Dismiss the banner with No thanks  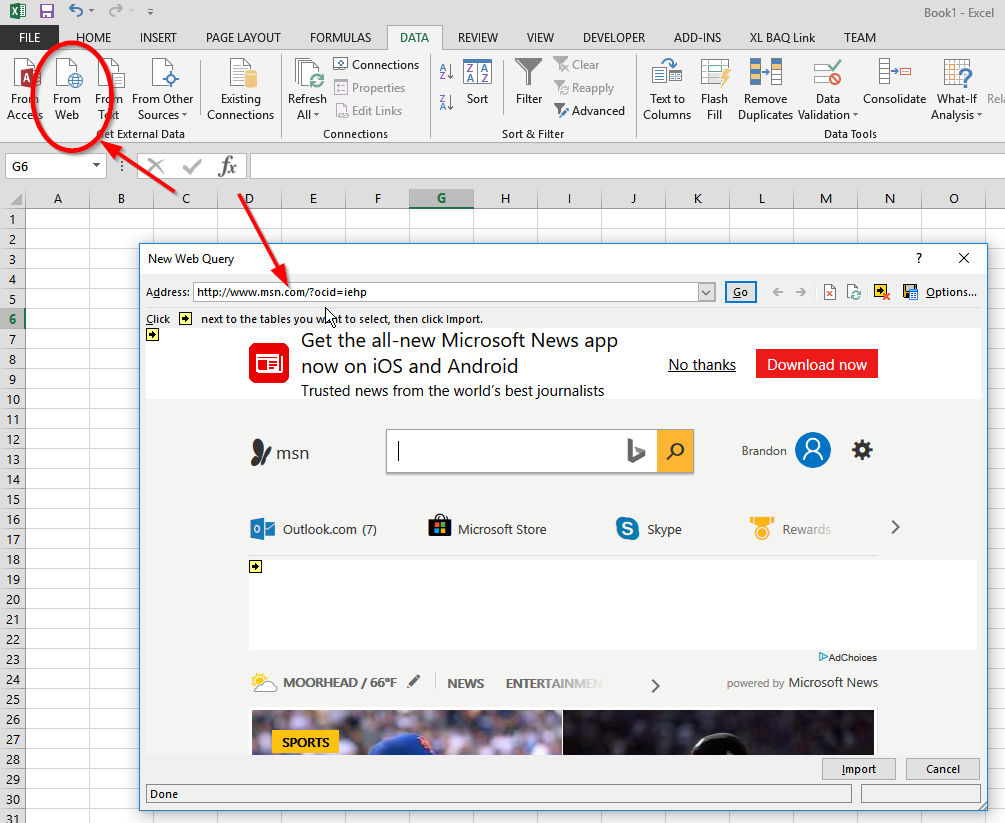pos(702,365)
